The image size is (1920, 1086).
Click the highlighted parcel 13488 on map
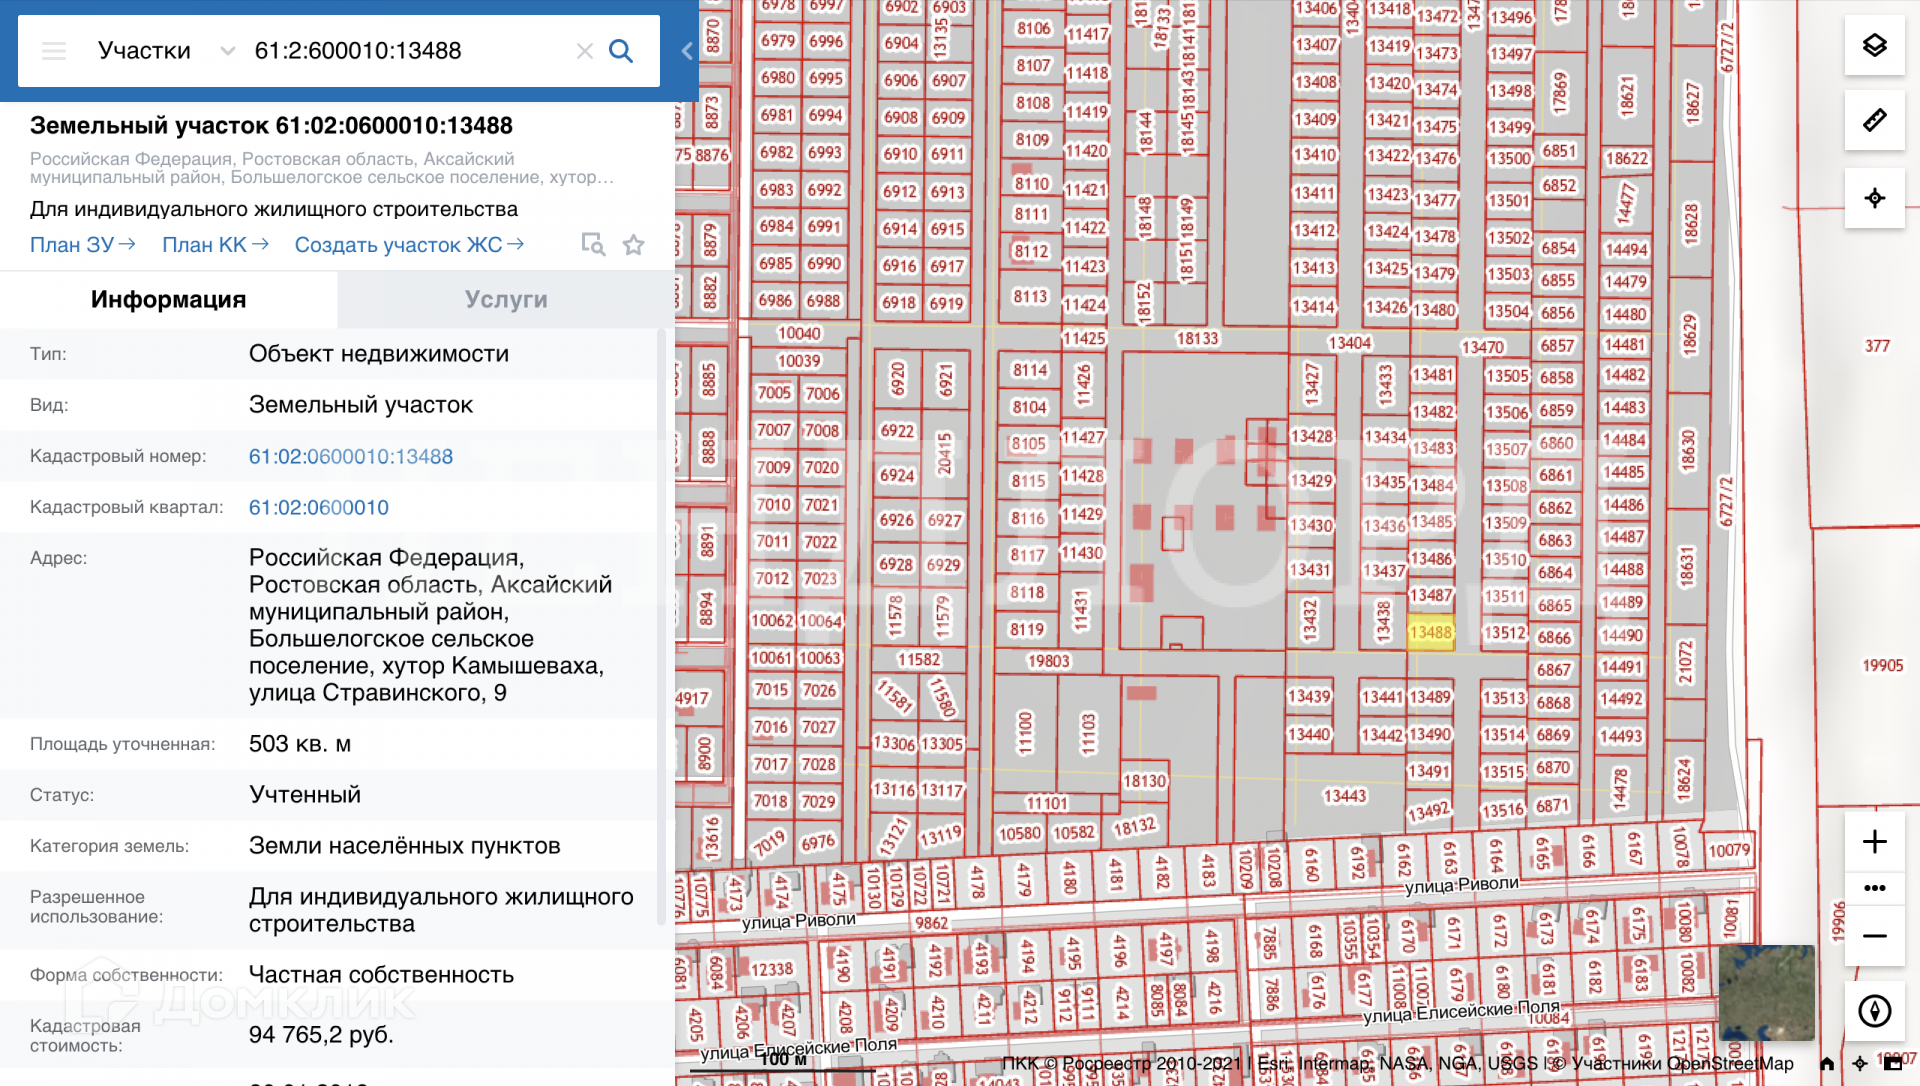tap(1430, 633)
